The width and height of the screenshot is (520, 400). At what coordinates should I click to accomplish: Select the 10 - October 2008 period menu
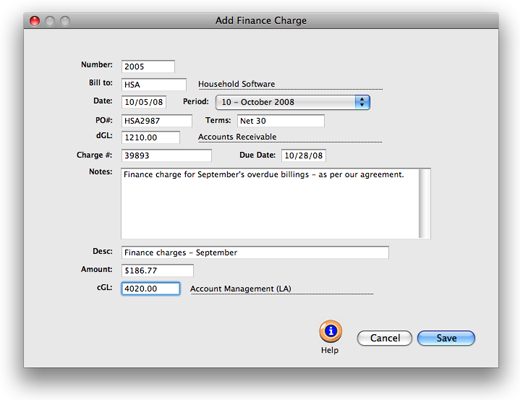pyautogui.click(x=293, y=102)
